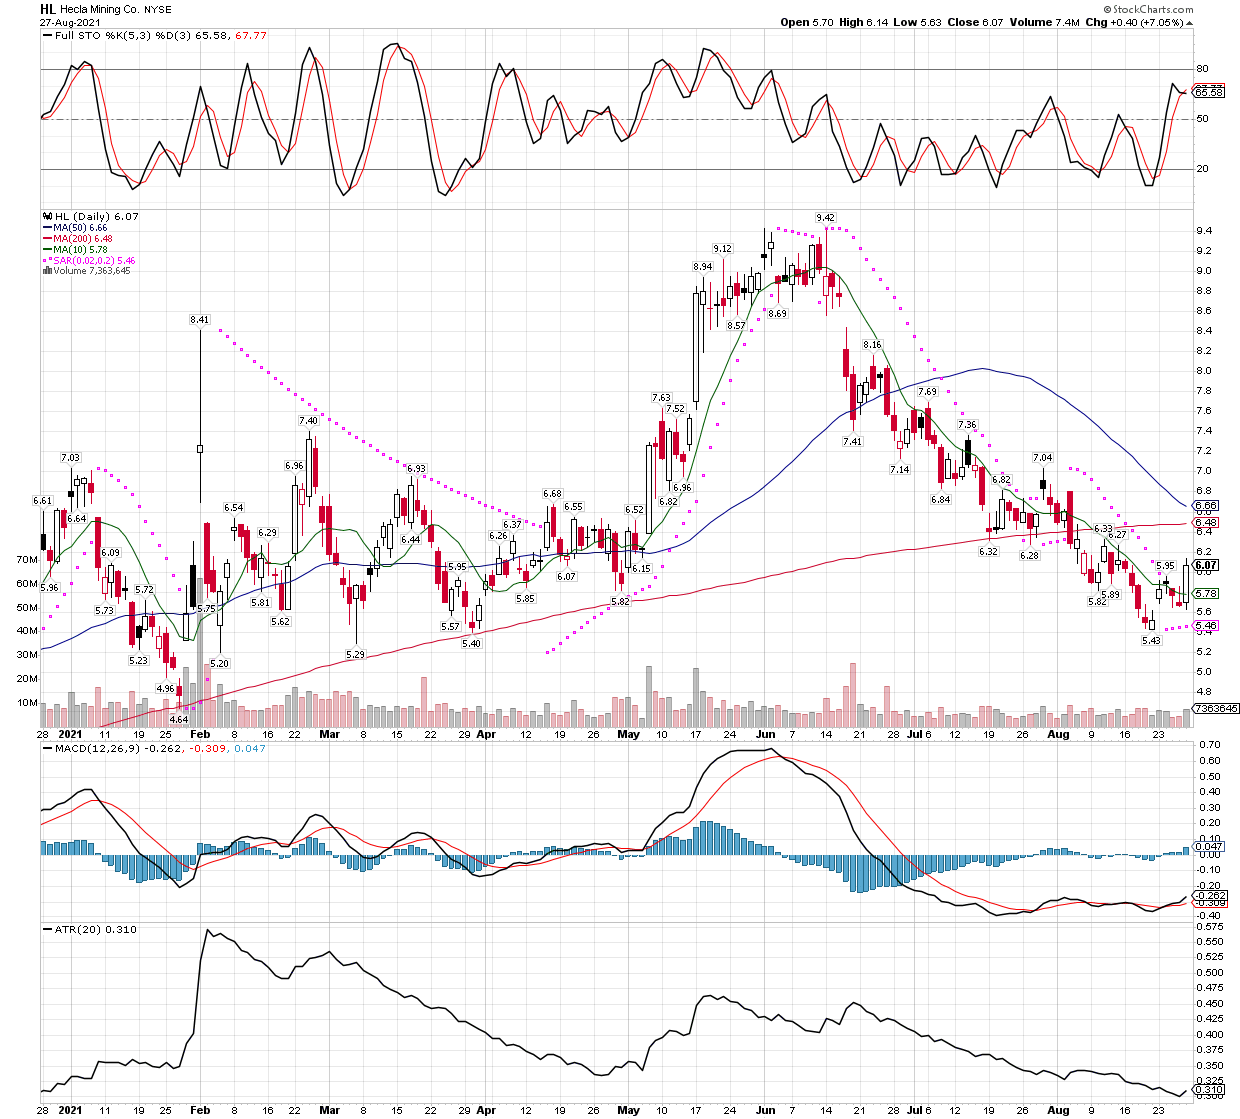Click the 5.40 low price label
This screenshot has height=1119, width=1240.
point(471,644)
